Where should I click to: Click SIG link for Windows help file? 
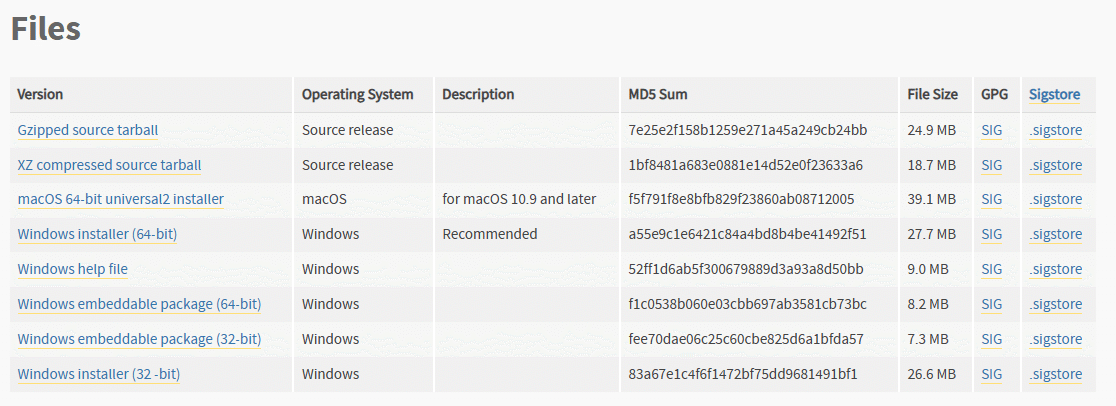(991, 269)
